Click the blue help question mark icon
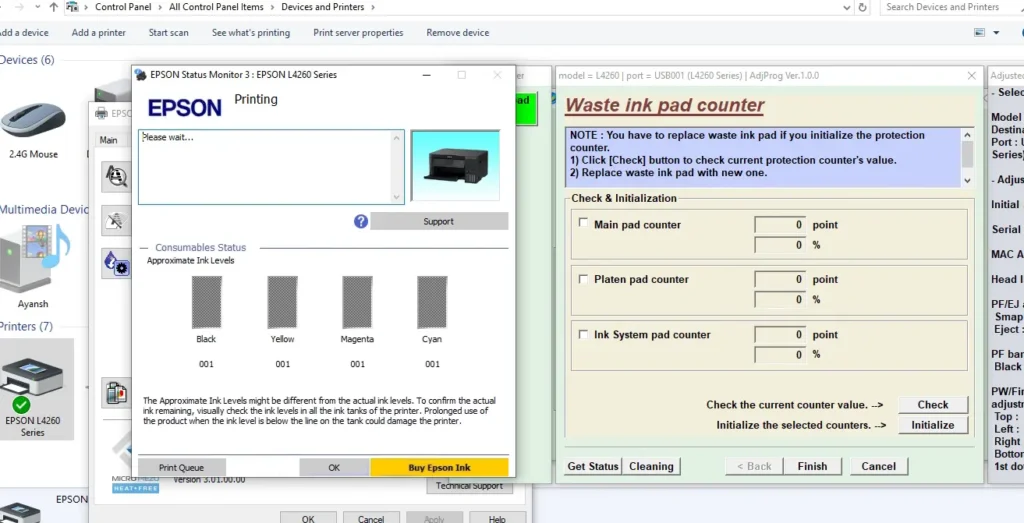The width and height of the screenshot is (1024, 523). click(361, 221)
